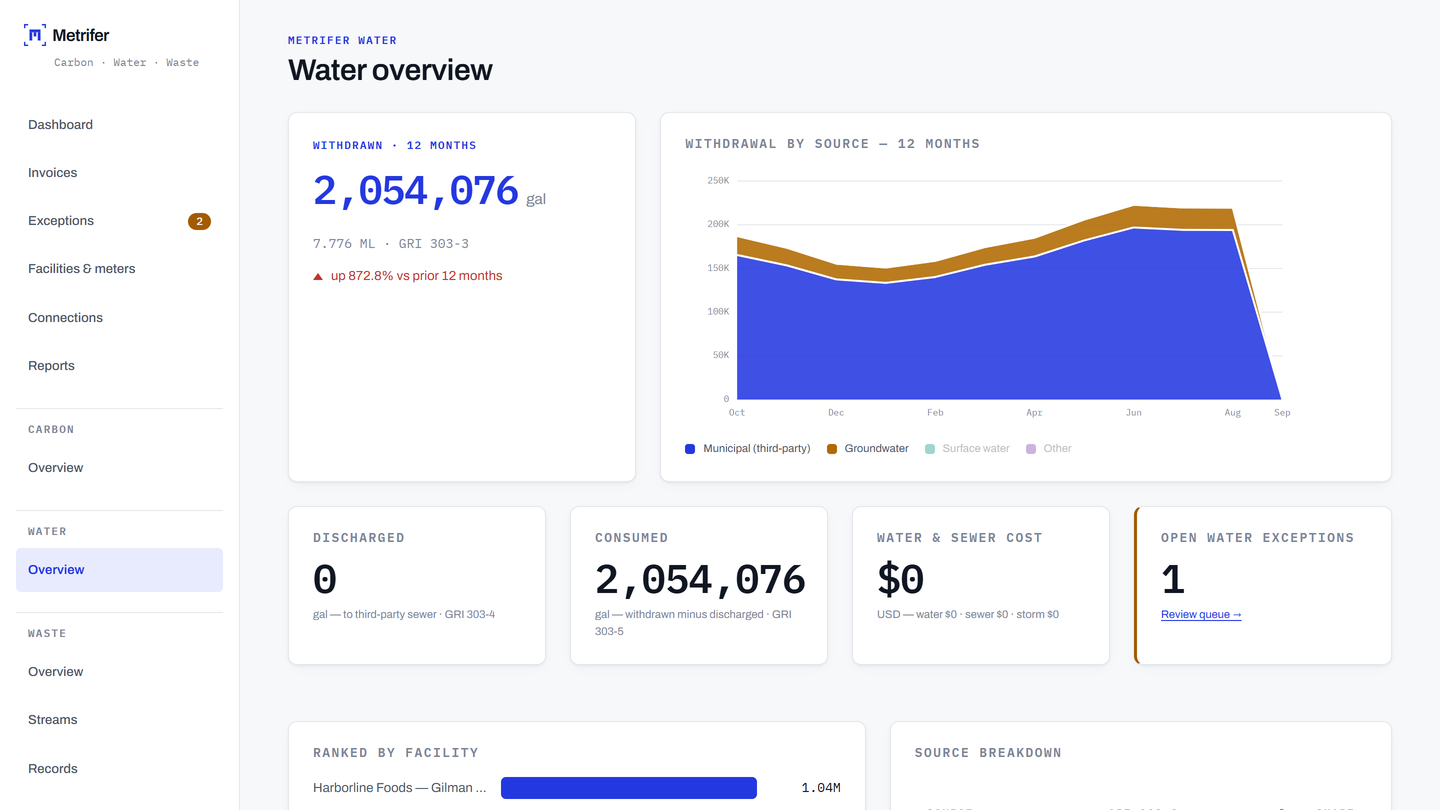1440x810 pixels.
Task: Open Waste Records in the sidebar
Action: pos(119,769)
